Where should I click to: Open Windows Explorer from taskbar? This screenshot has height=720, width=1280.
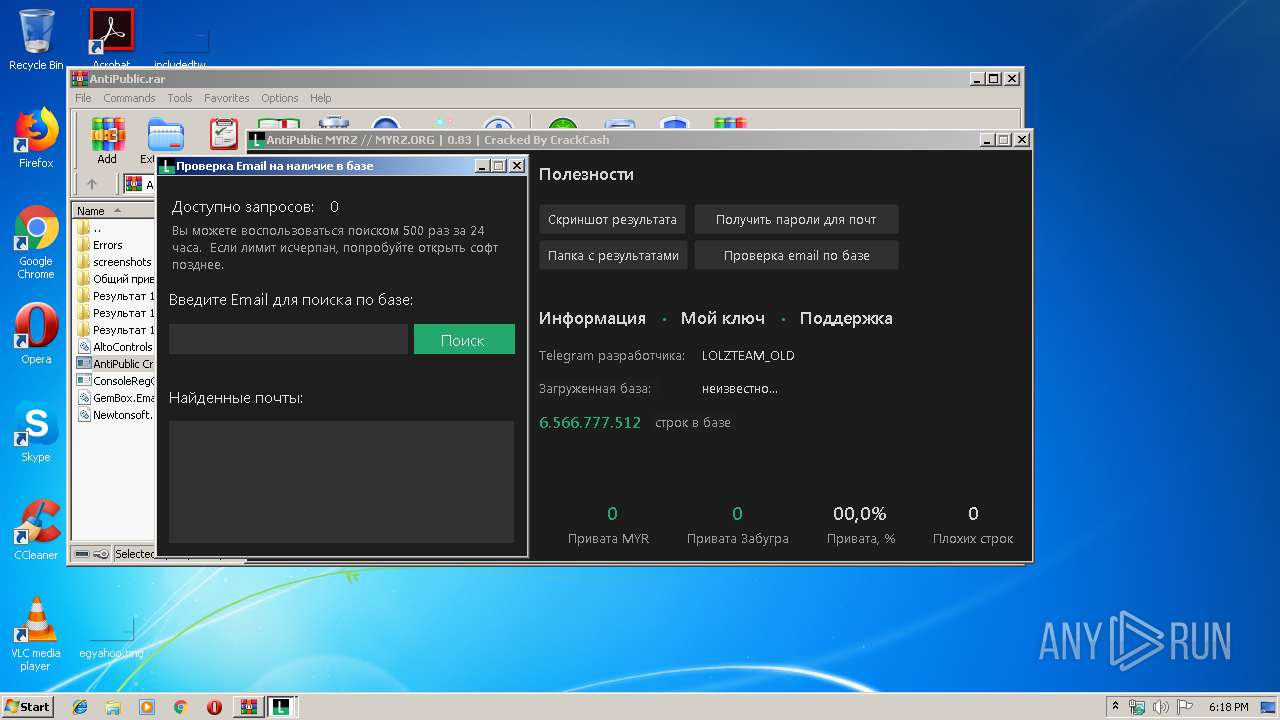[x=113, y=707]
